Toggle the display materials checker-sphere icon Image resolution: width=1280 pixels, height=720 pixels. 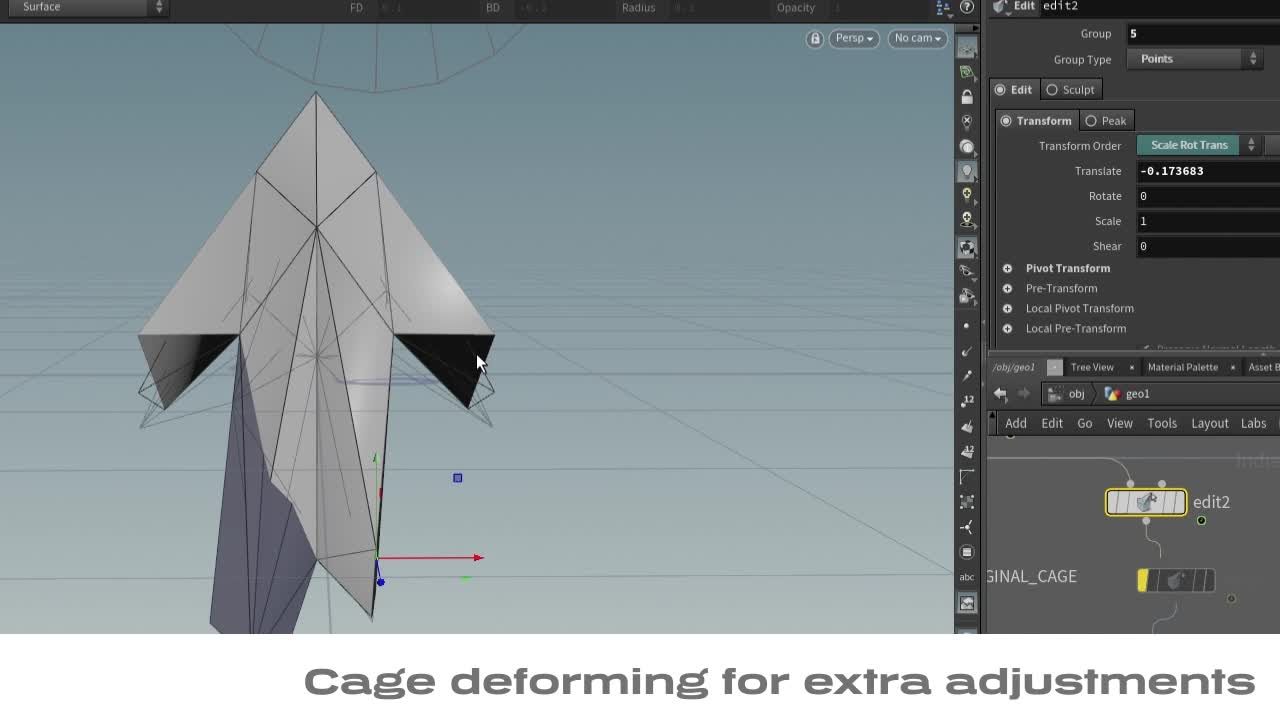tap(967, 247)
